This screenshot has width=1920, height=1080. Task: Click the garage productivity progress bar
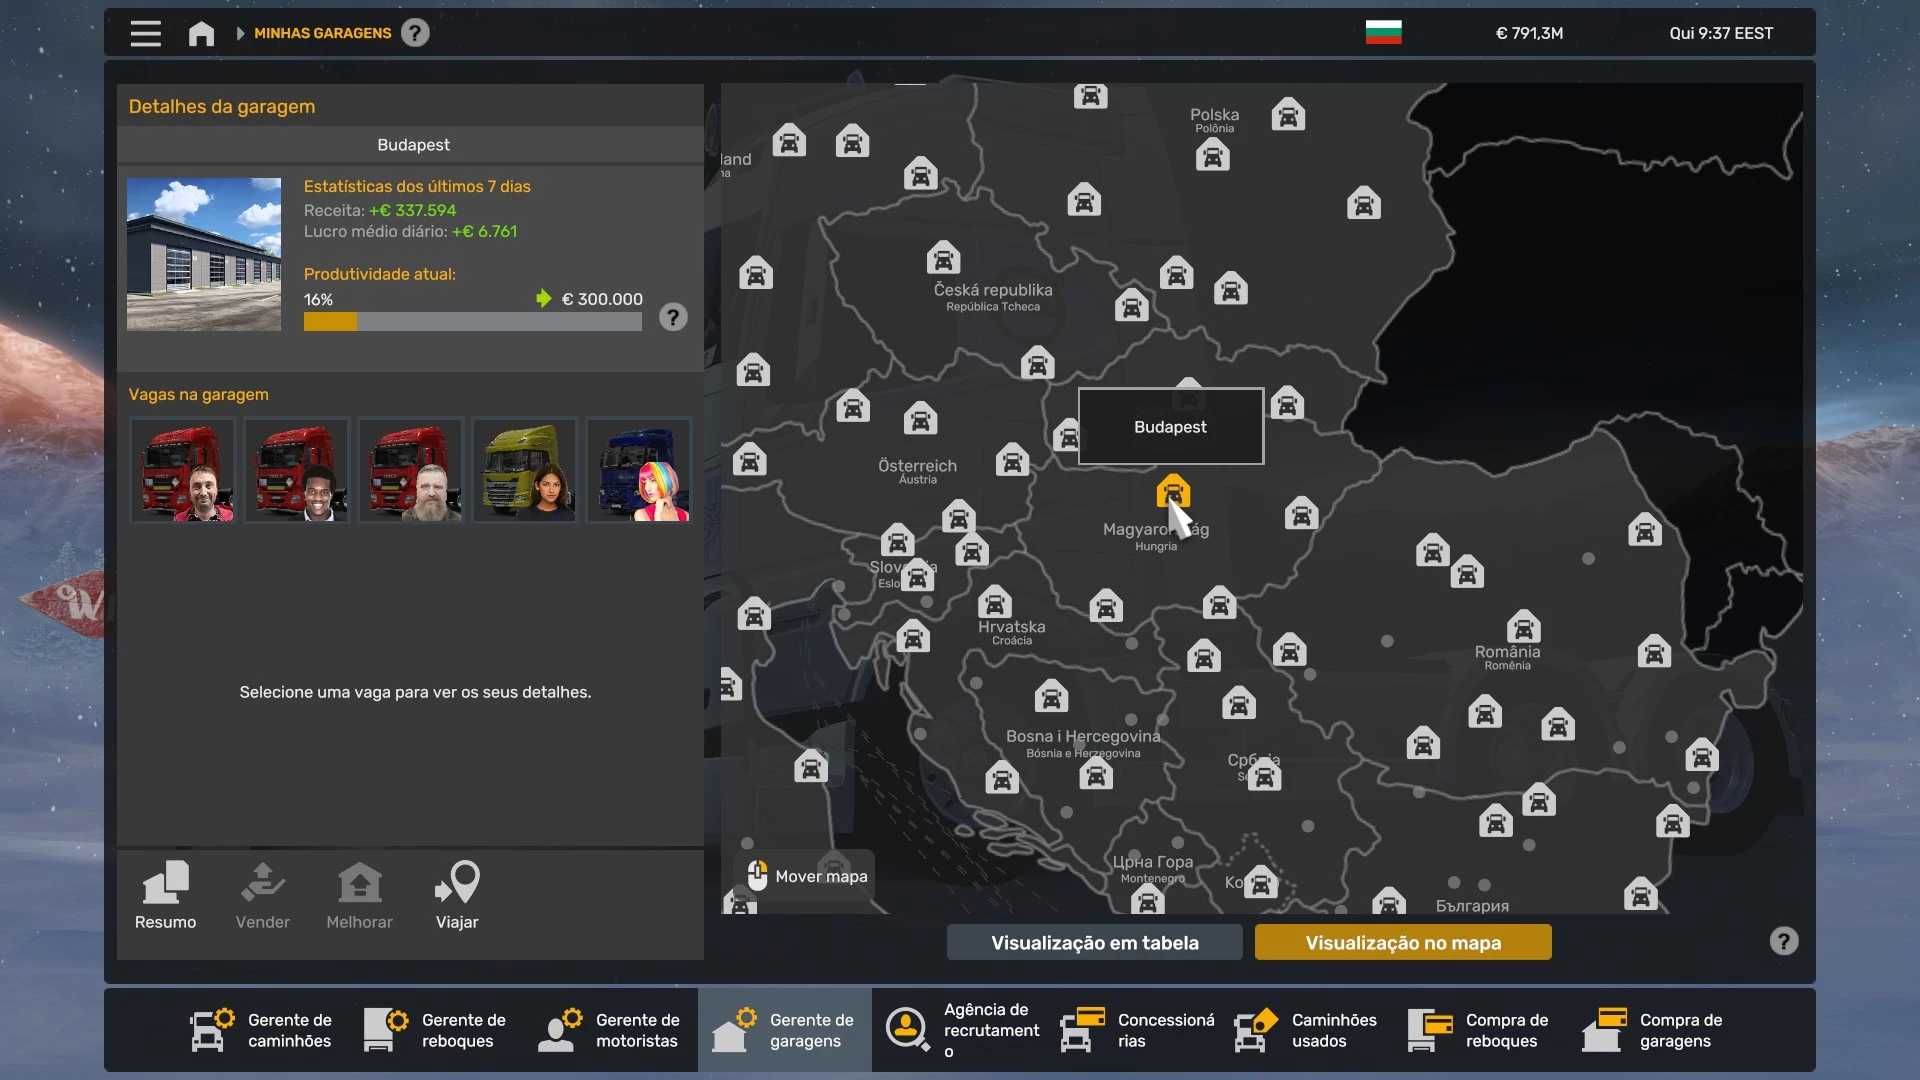click(x=472, y=322)
